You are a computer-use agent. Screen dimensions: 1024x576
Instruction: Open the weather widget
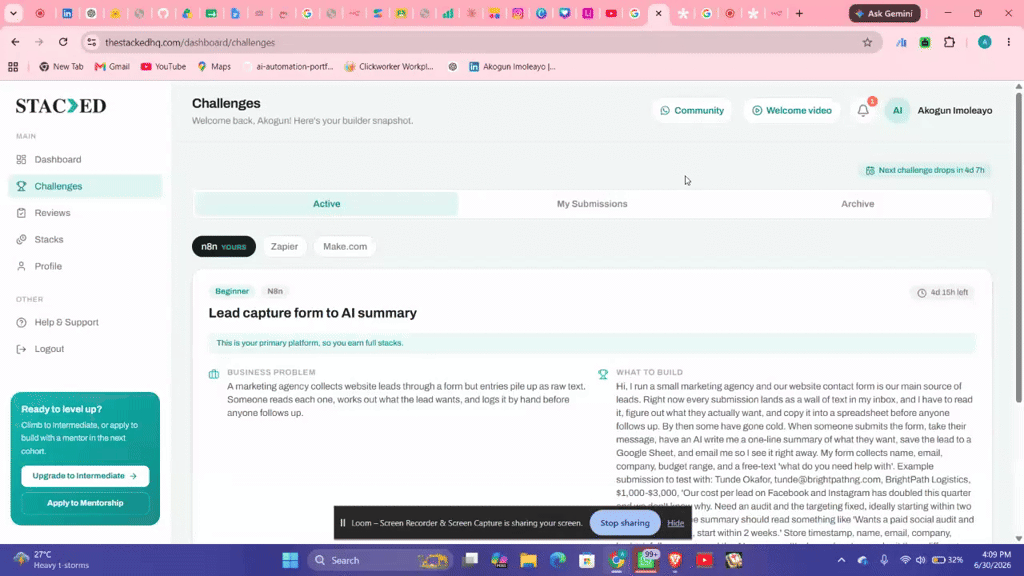tap(52, 560)
